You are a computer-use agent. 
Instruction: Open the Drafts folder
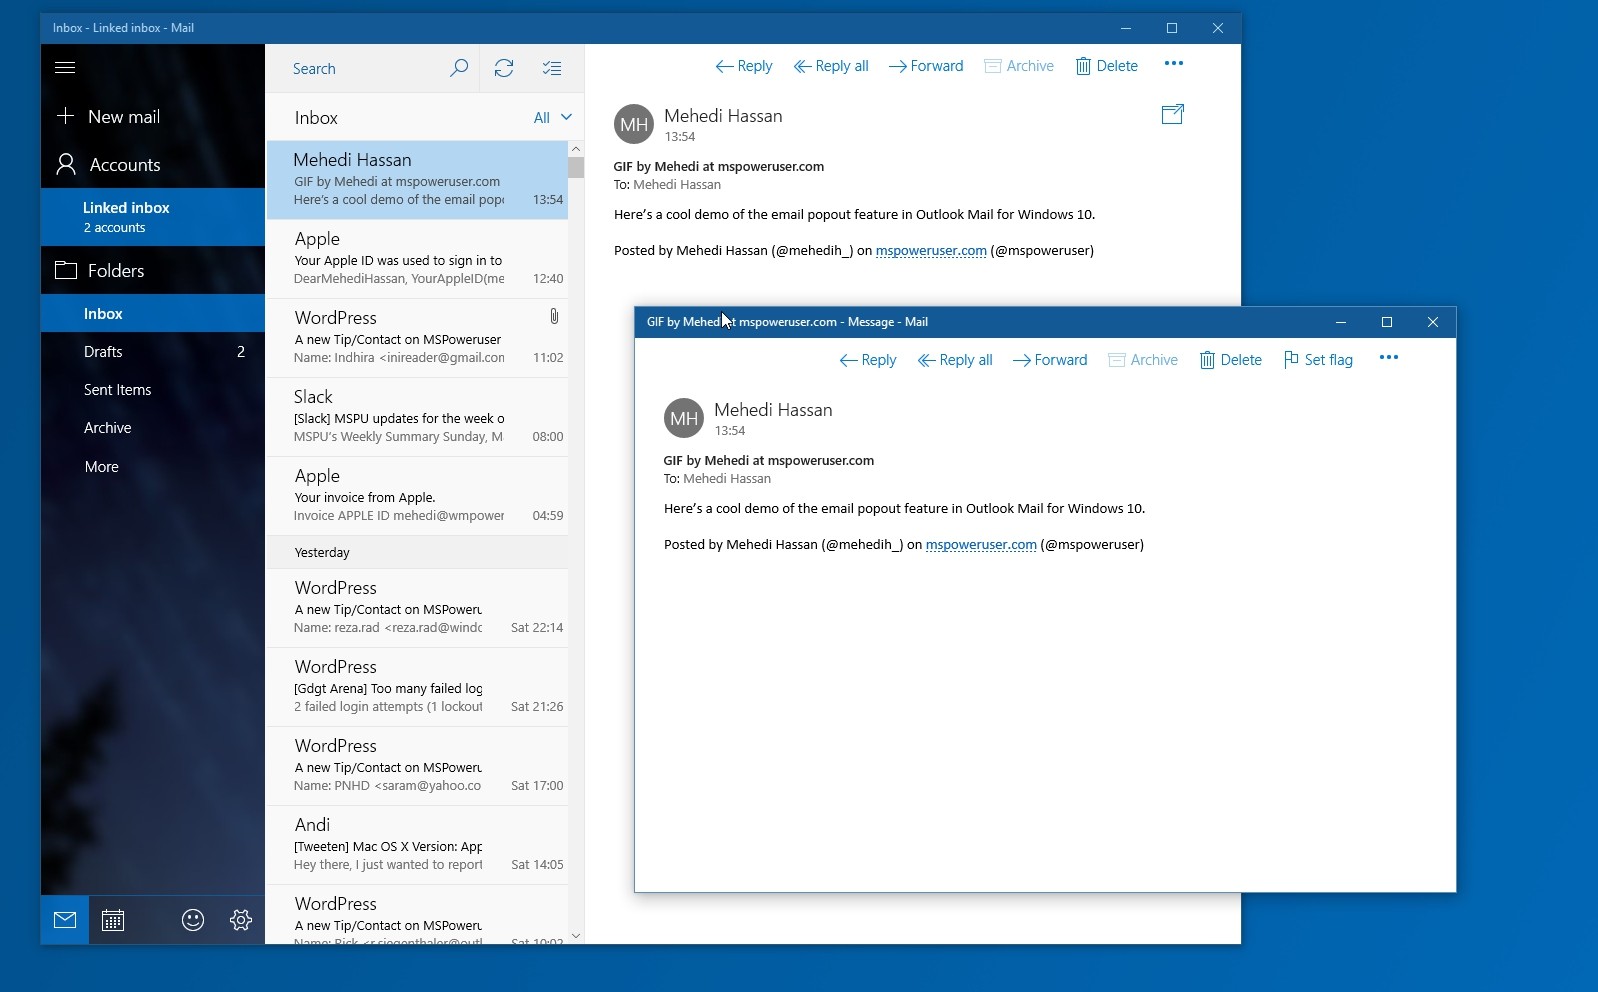(x=103, y=352)
